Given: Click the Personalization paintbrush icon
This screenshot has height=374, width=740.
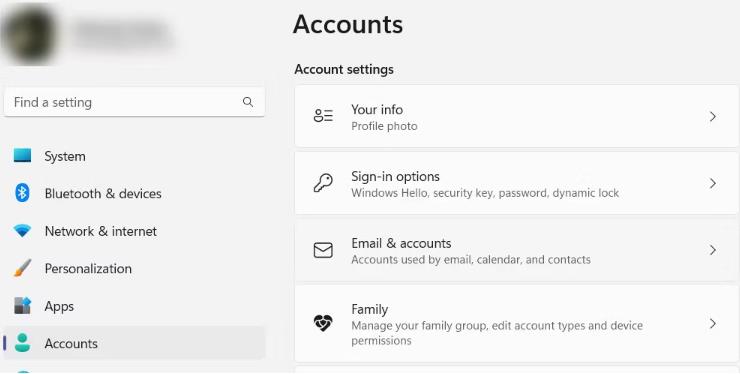Looking at the screenshot, I should 22,268.
